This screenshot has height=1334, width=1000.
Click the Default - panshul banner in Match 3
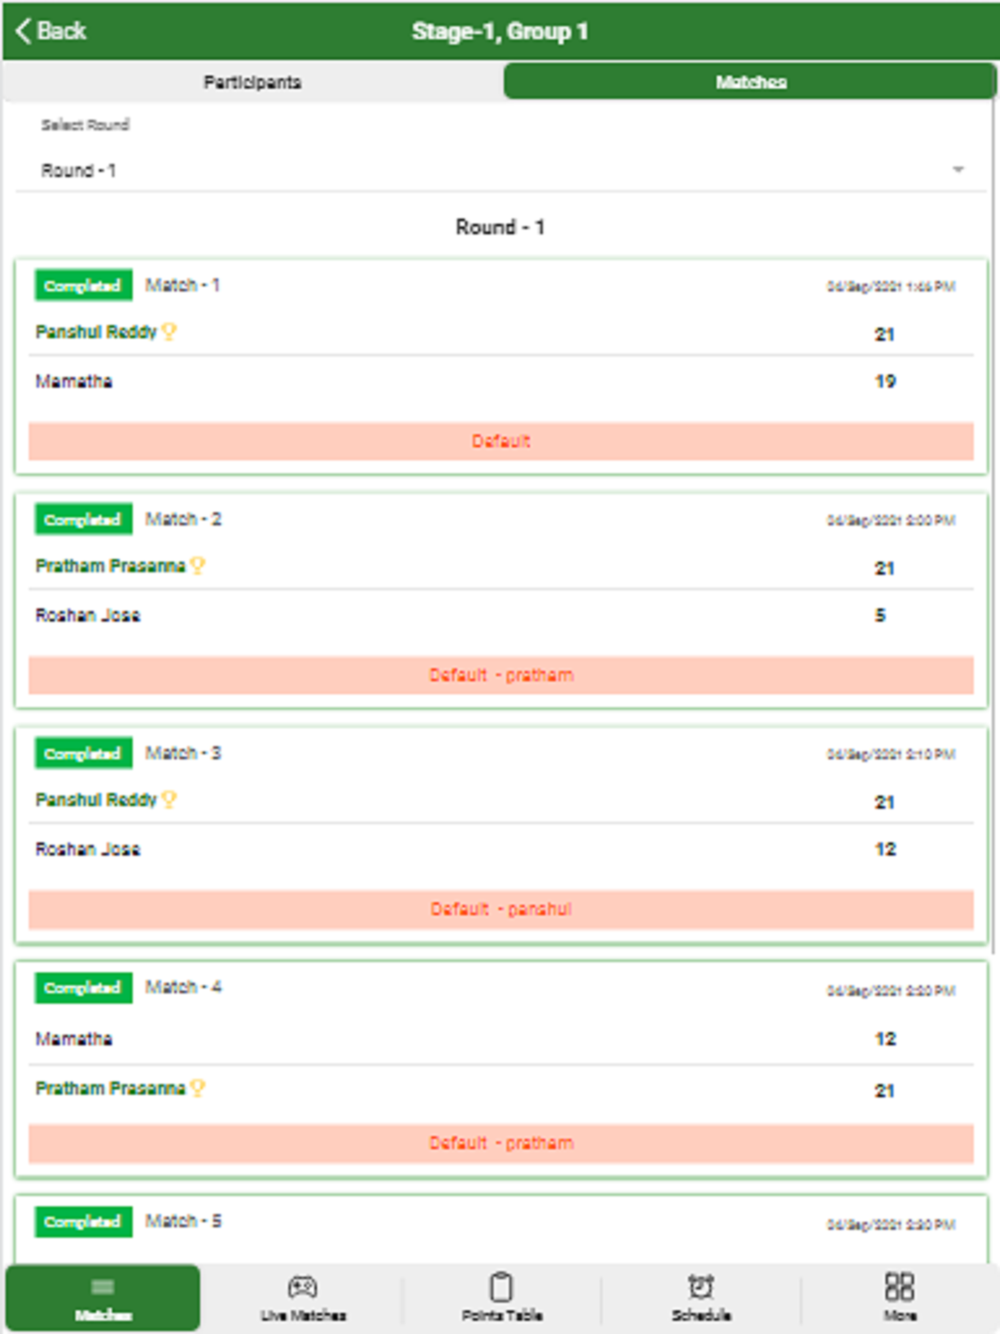click(501, 909)
